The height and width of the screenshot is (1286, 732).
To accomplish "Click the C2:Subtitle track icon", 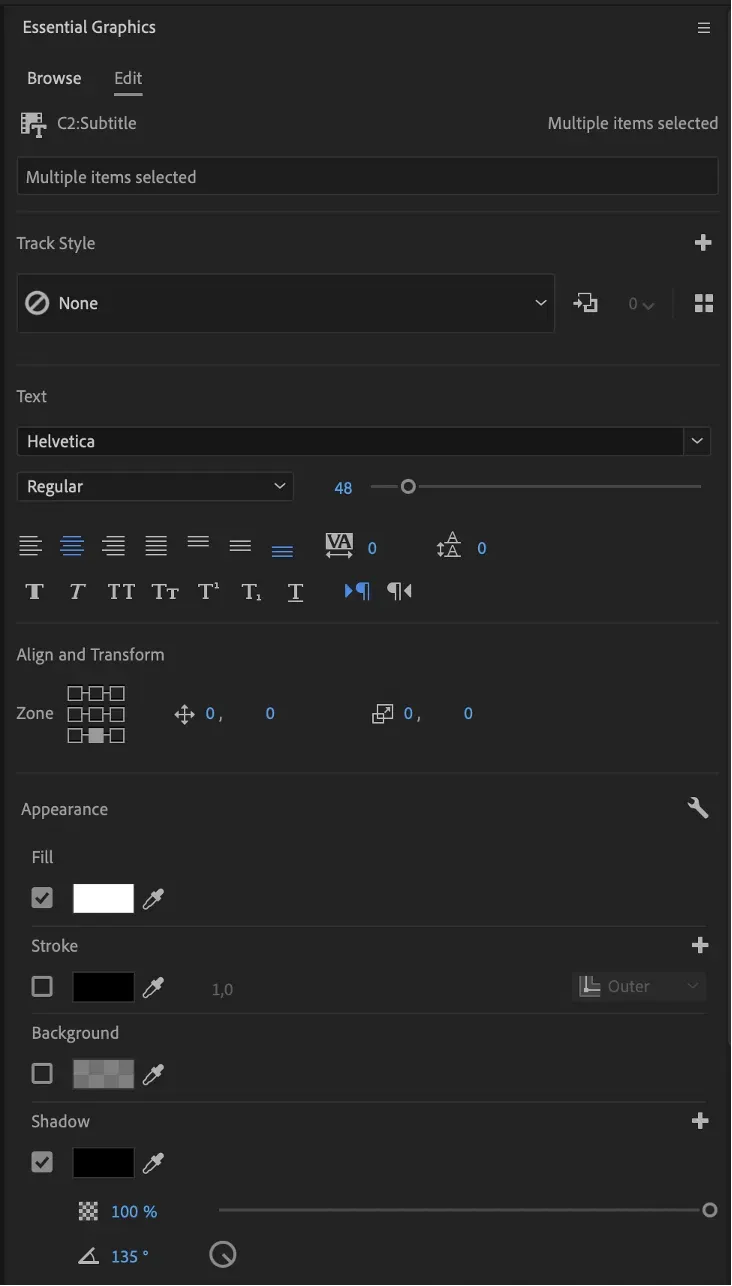I will 33,124.
